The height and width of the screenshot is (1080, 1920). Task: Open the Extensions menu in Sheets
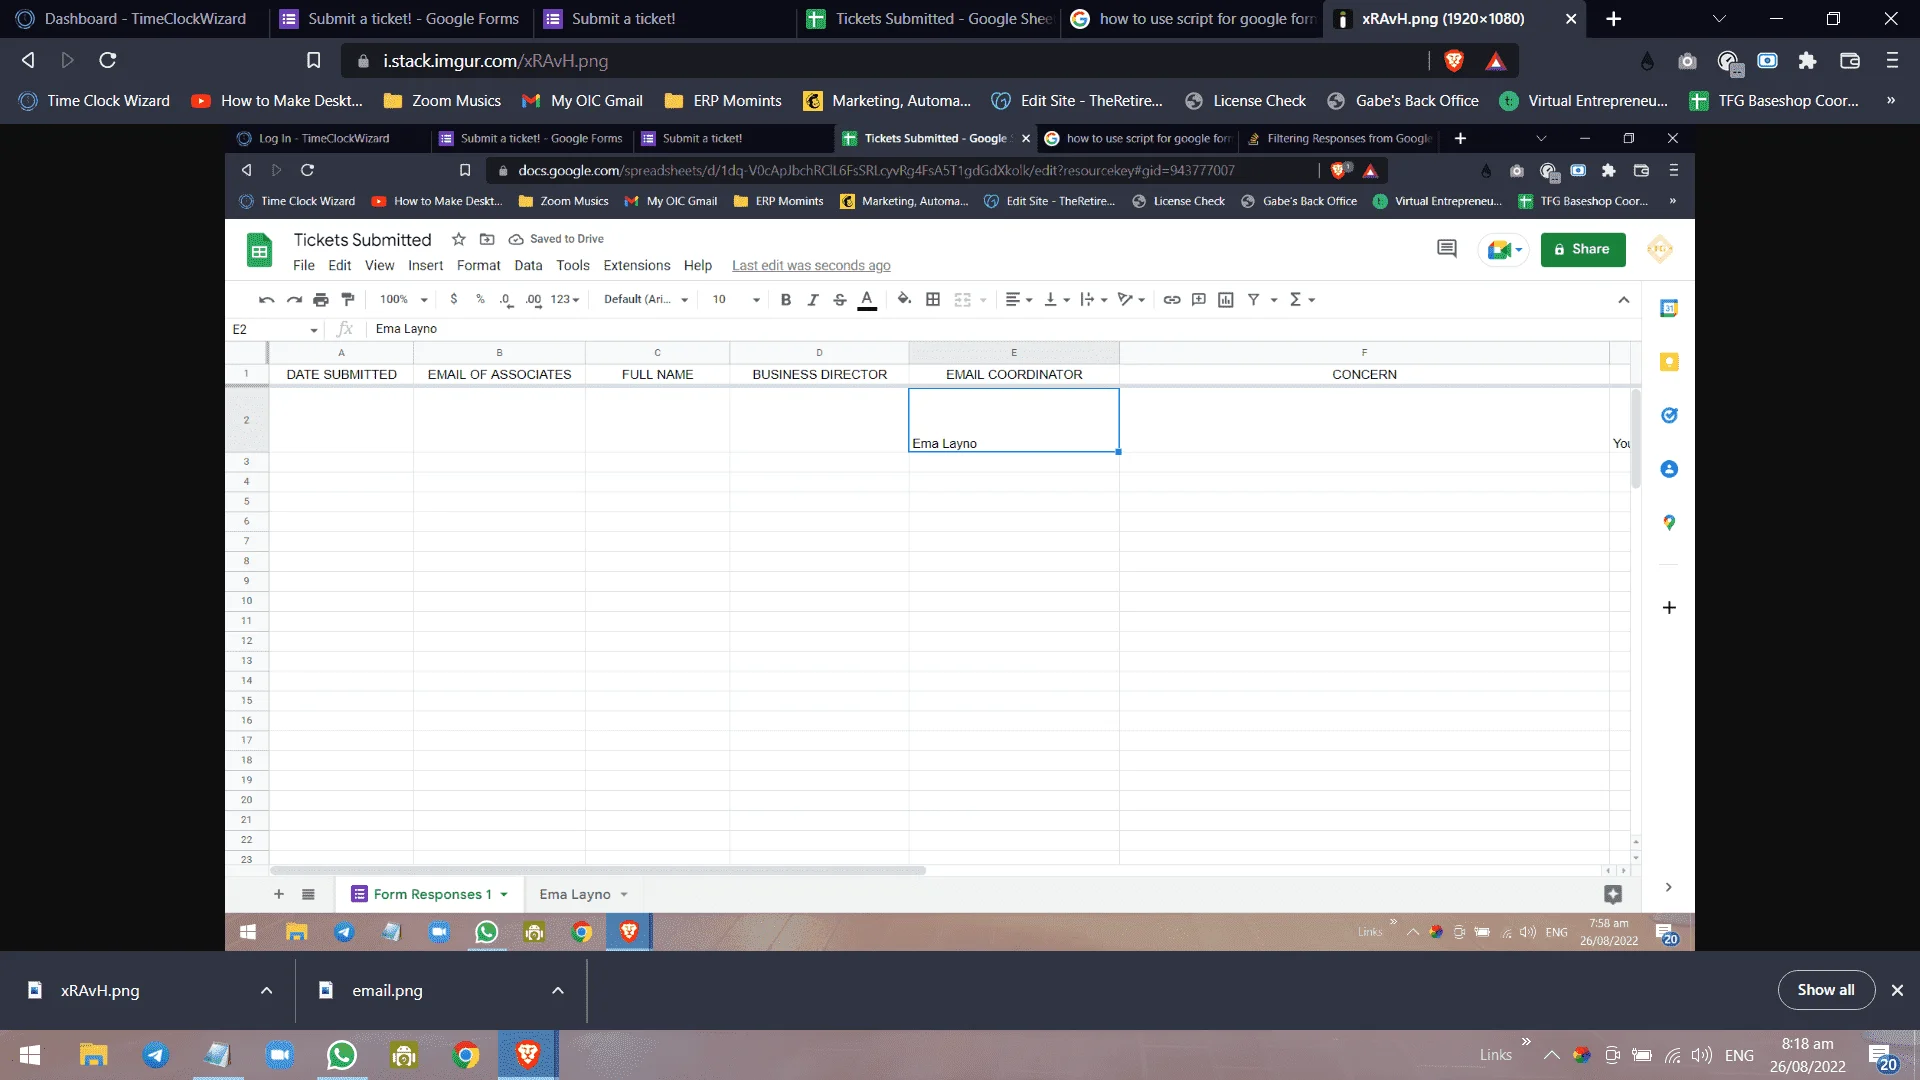(x=637, y=266)
